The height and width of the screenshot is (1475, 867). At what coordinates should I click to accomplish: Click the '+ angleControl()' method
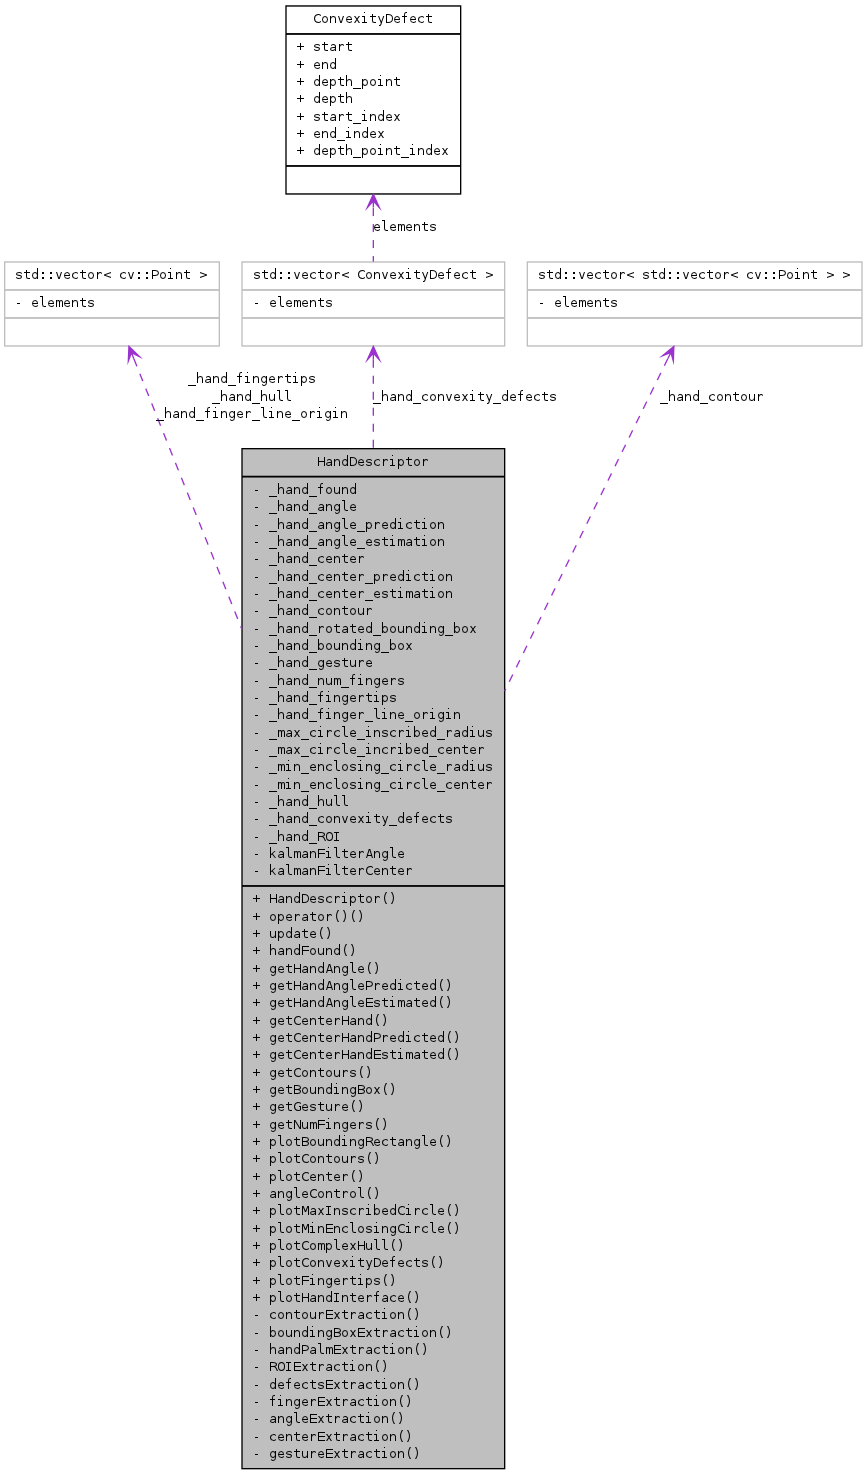point(317,1193)
